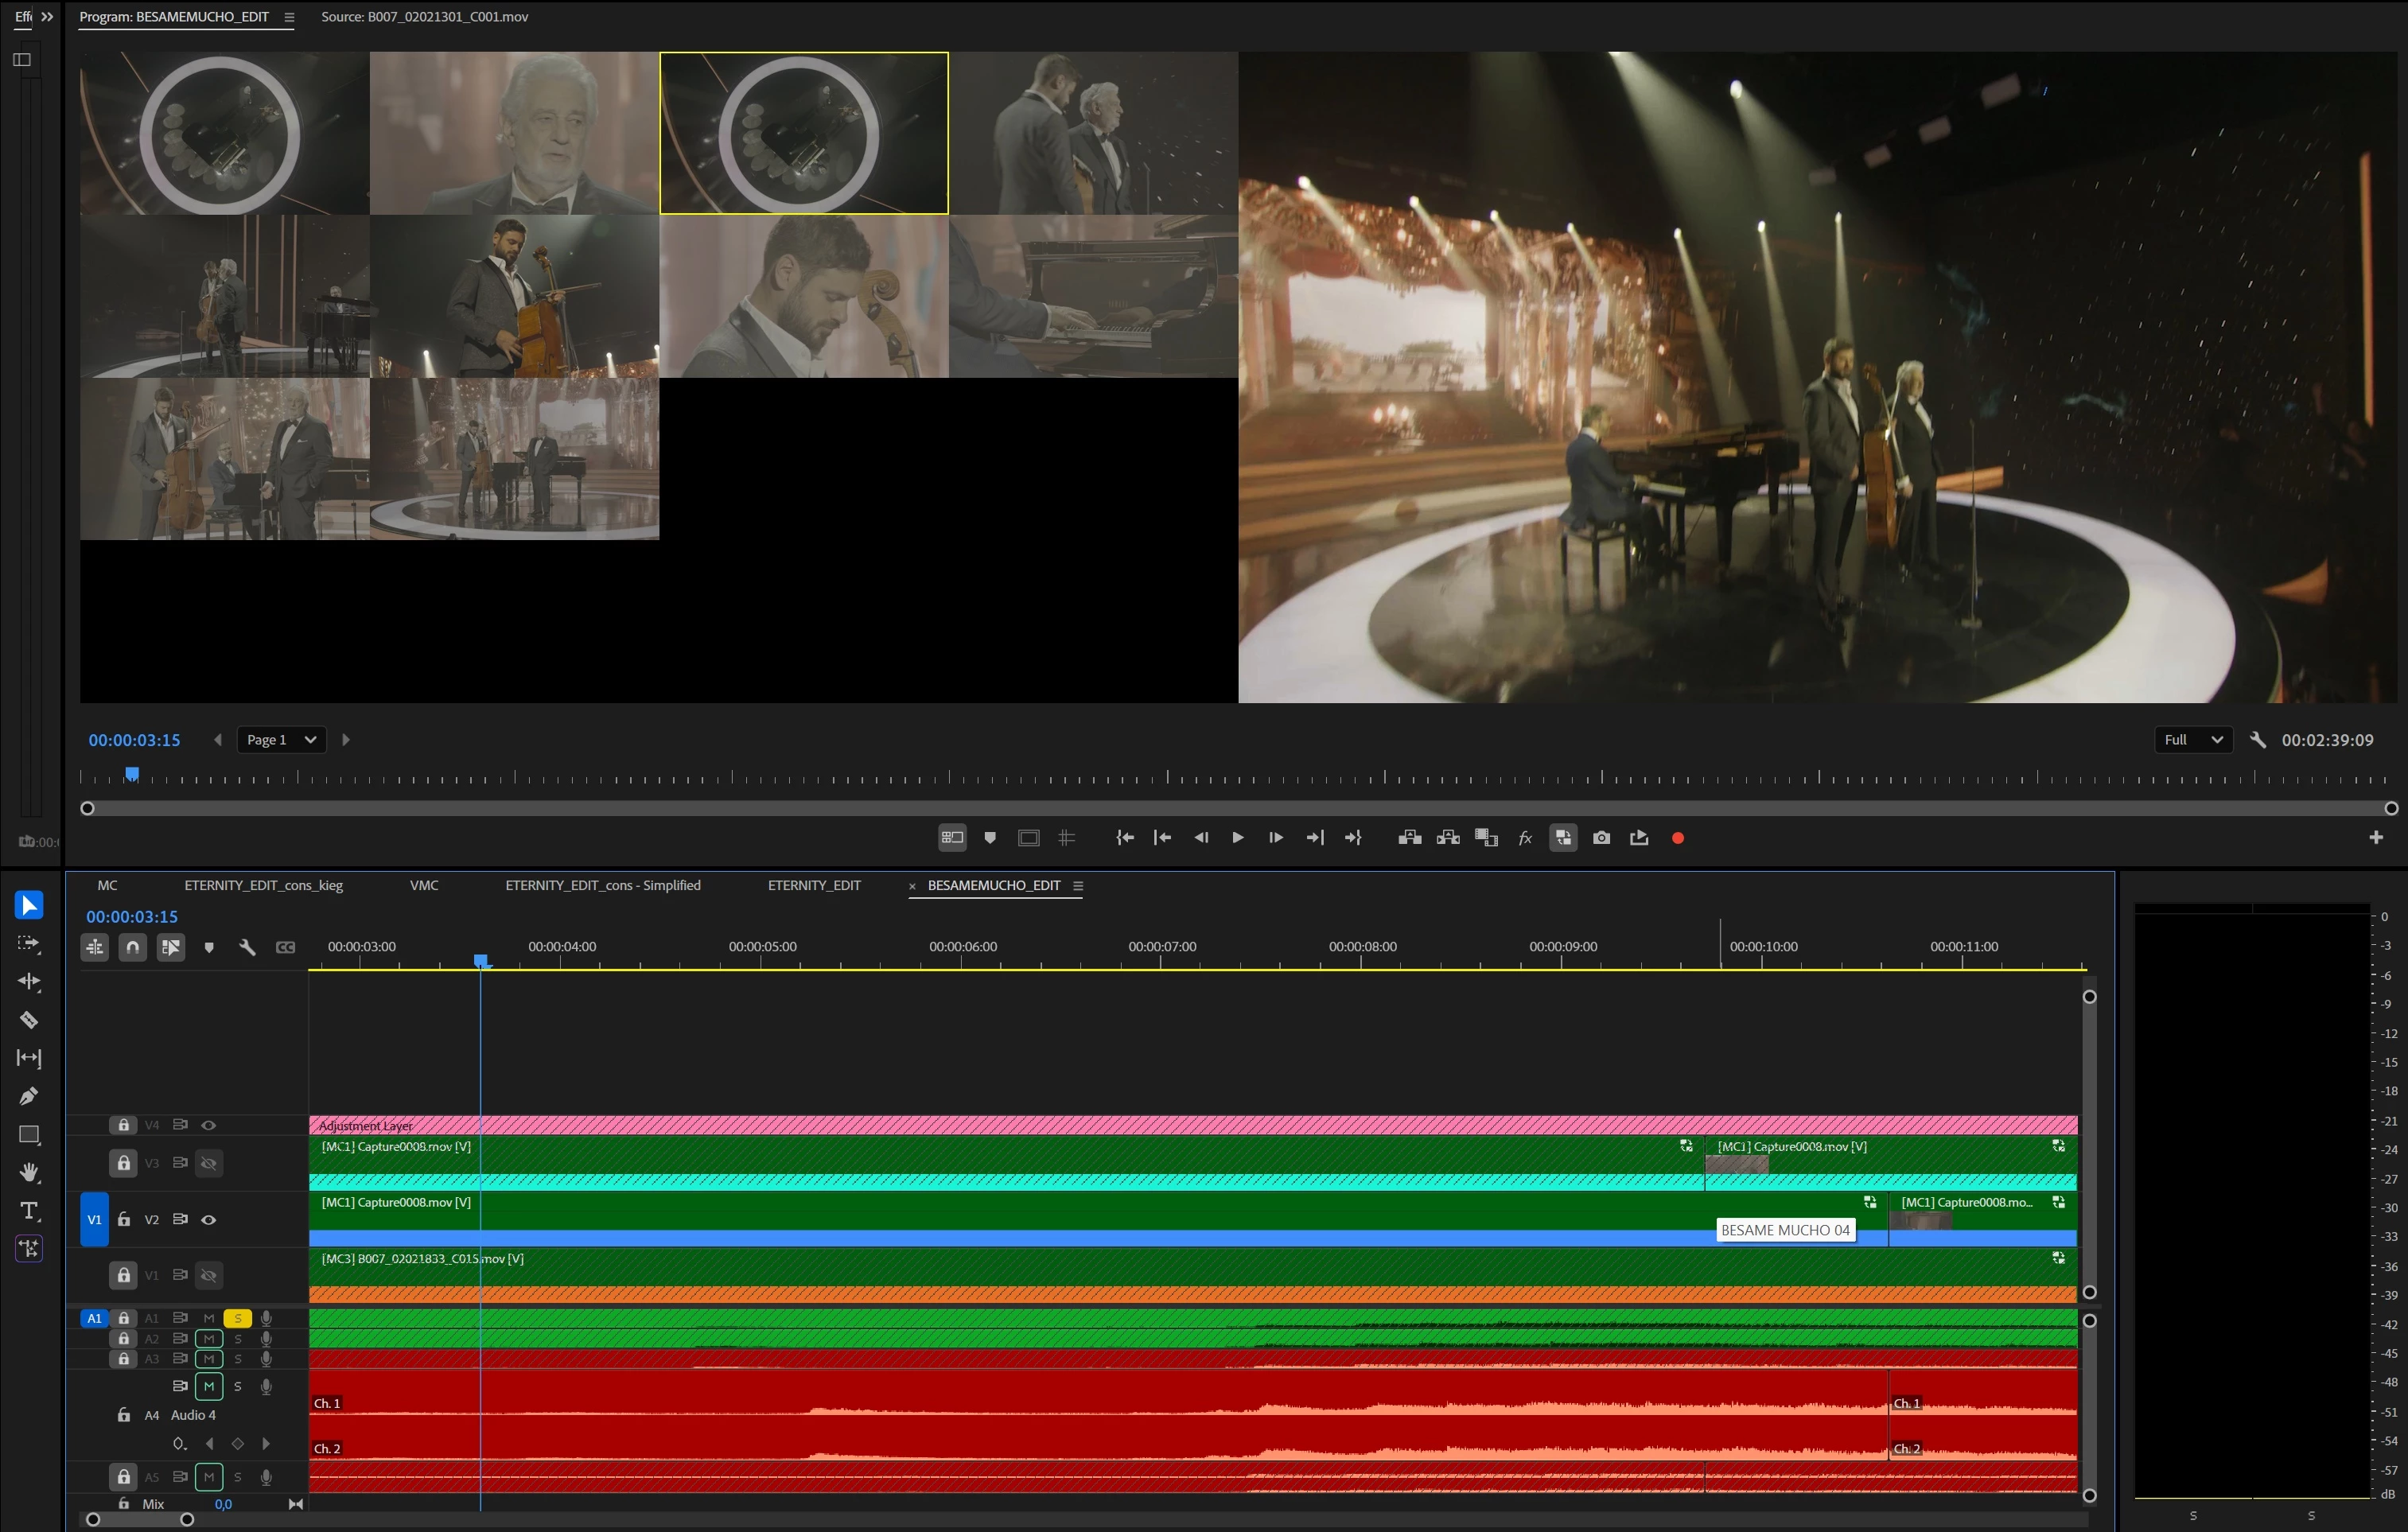This screenshot has width=2408, height=1532.
Task: Select the Type tool
Action: pos(29,1211)
